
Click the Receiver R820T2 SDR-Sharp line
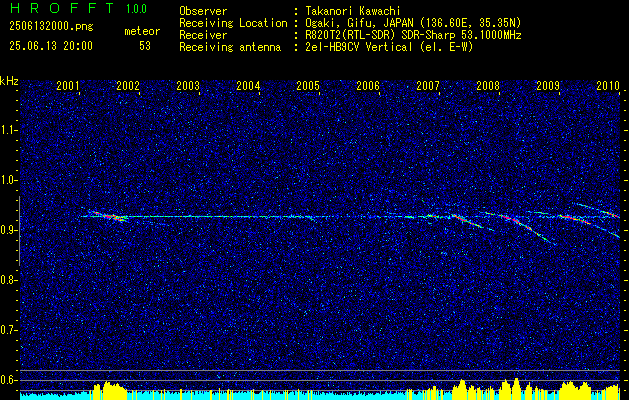[412, 35]
